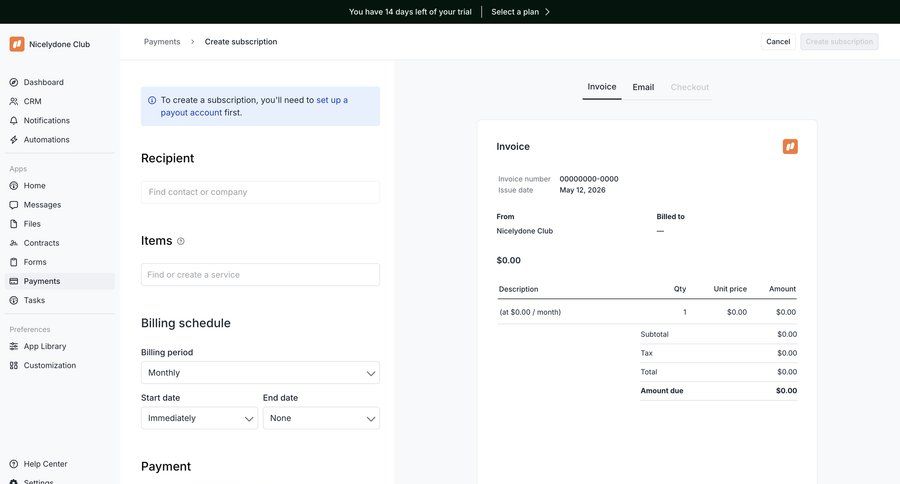Viewport: 900px width, 484px height.
Task: Open Messages in the sidebar
Action: [x=60, y=204]
